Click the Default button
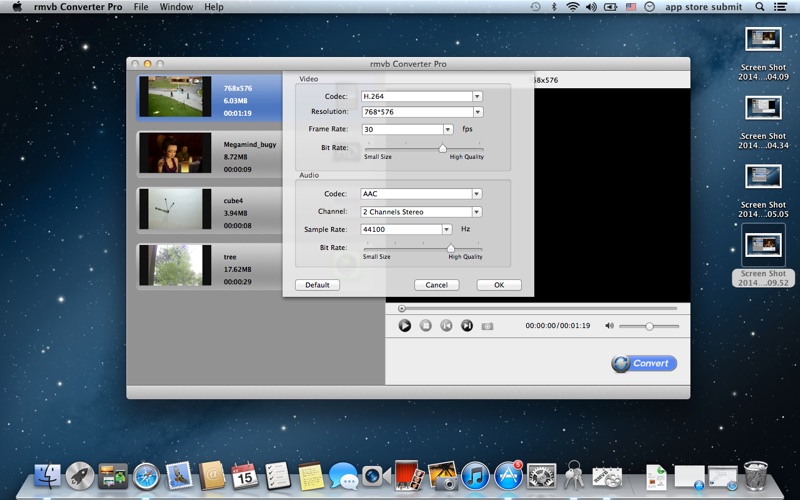 click(317, 285)
